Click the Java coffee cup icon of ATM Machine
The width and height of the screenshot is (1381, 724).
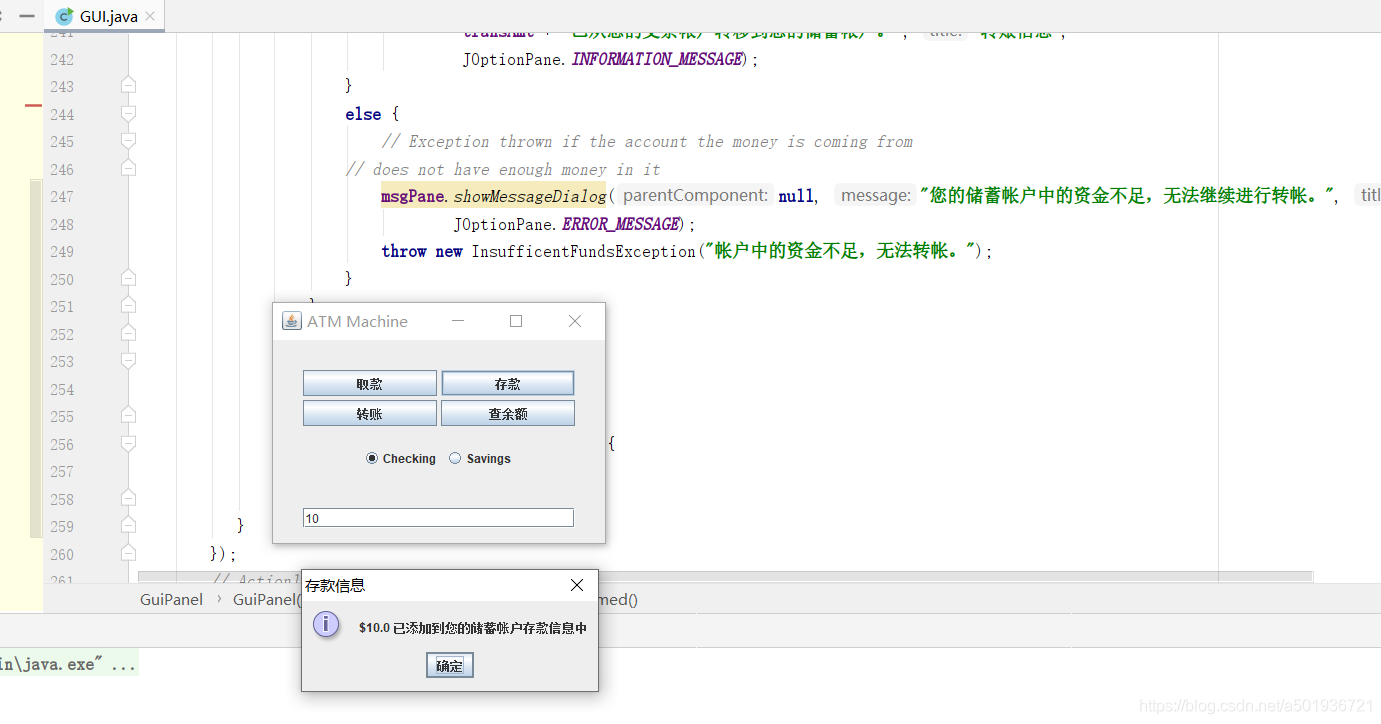click(291, 321)
